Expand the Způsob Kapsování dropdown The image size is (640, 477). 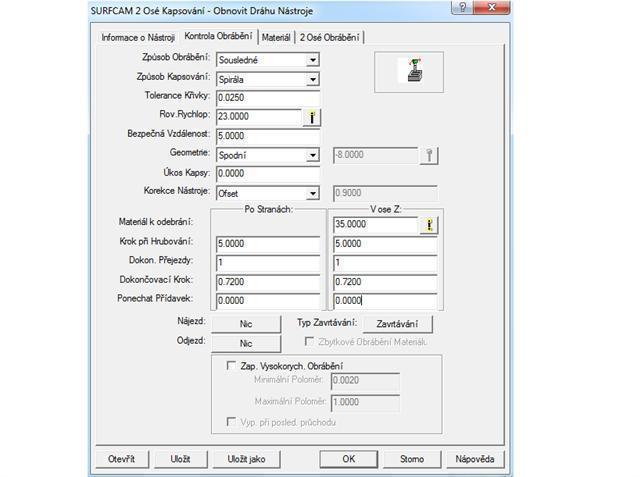312,79
